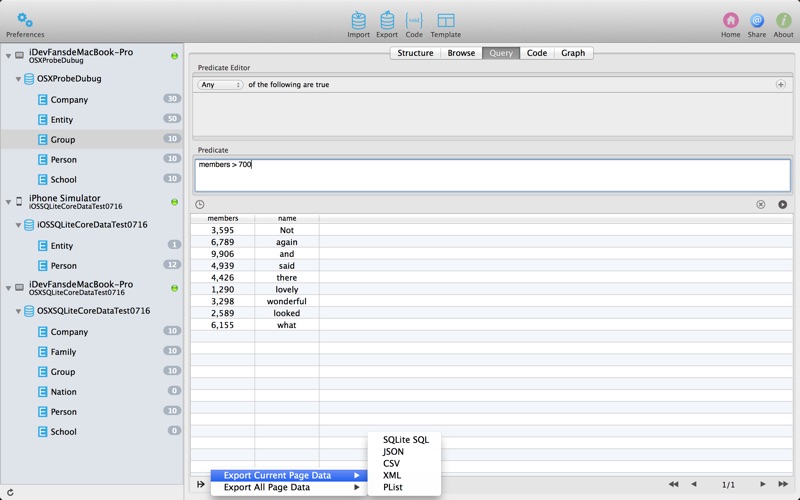Screen dimensions: 800x500
Task: Add a predicate rule with plus button
Action: pos(781,85)
